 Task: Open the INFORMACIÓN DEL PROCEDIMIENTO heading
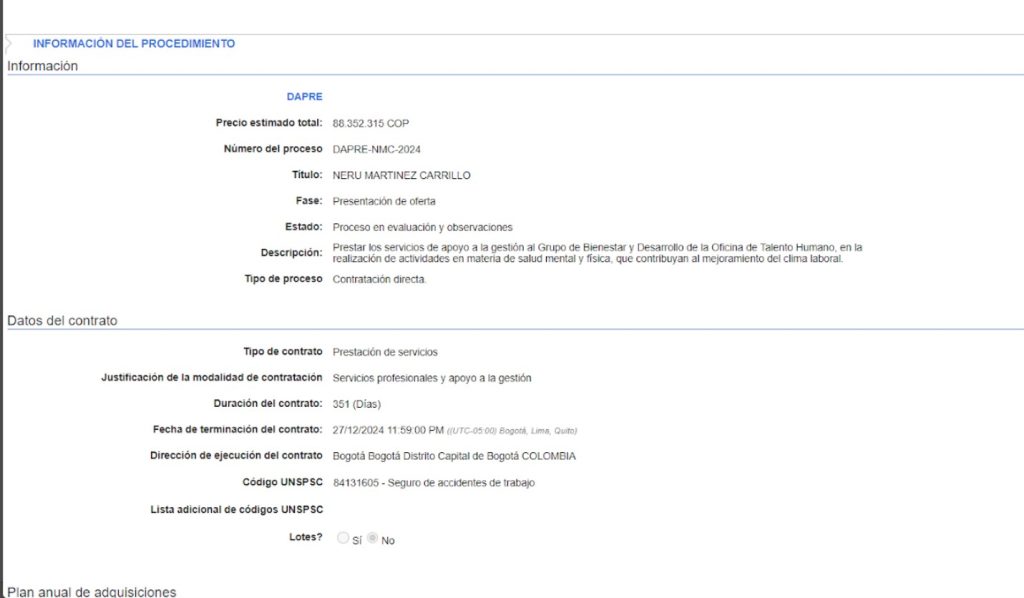(x=134, y=44)
